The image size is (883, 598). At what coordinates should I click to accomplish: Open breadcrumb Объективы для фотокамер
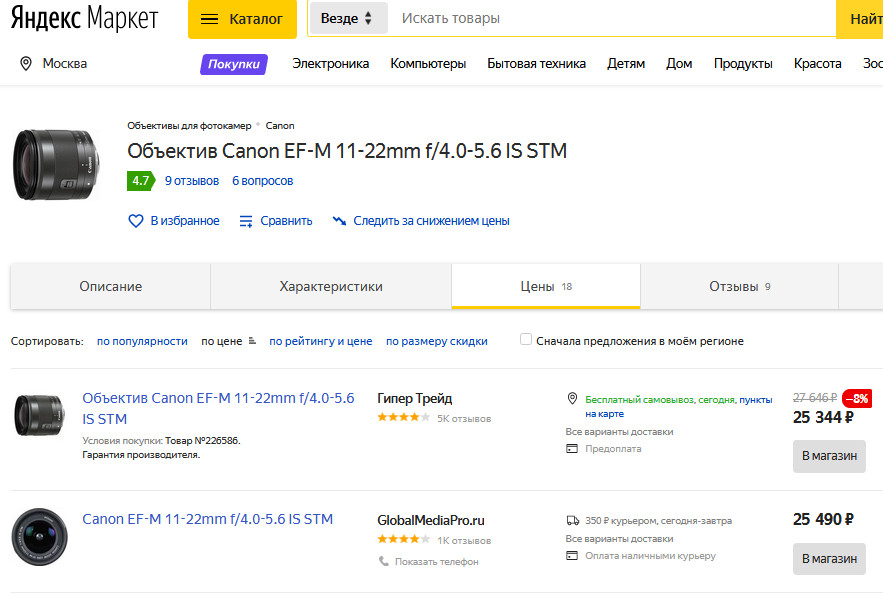189,126
